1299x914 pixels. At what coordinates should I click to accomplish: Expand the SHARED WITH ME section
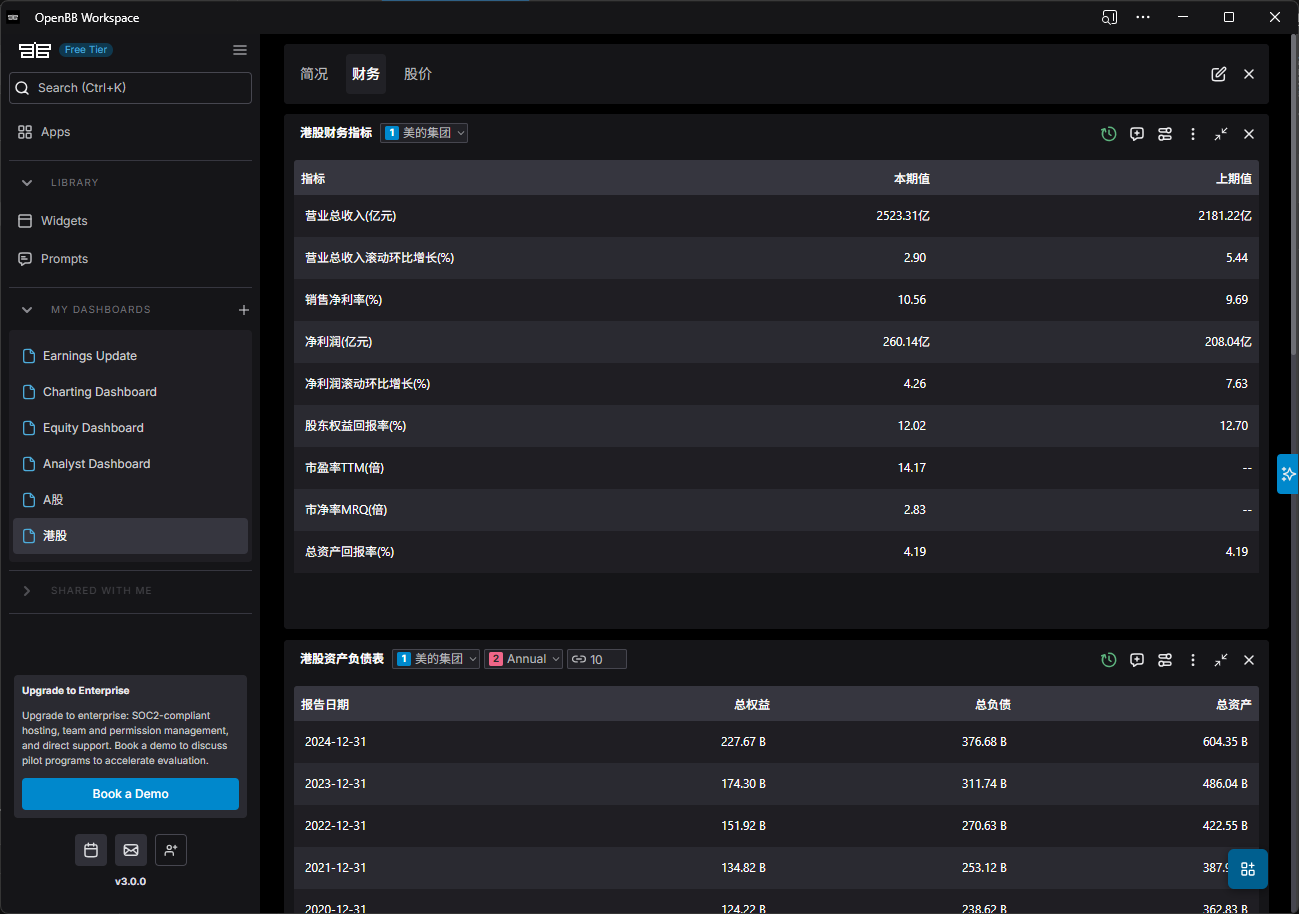tap(27, 591)
